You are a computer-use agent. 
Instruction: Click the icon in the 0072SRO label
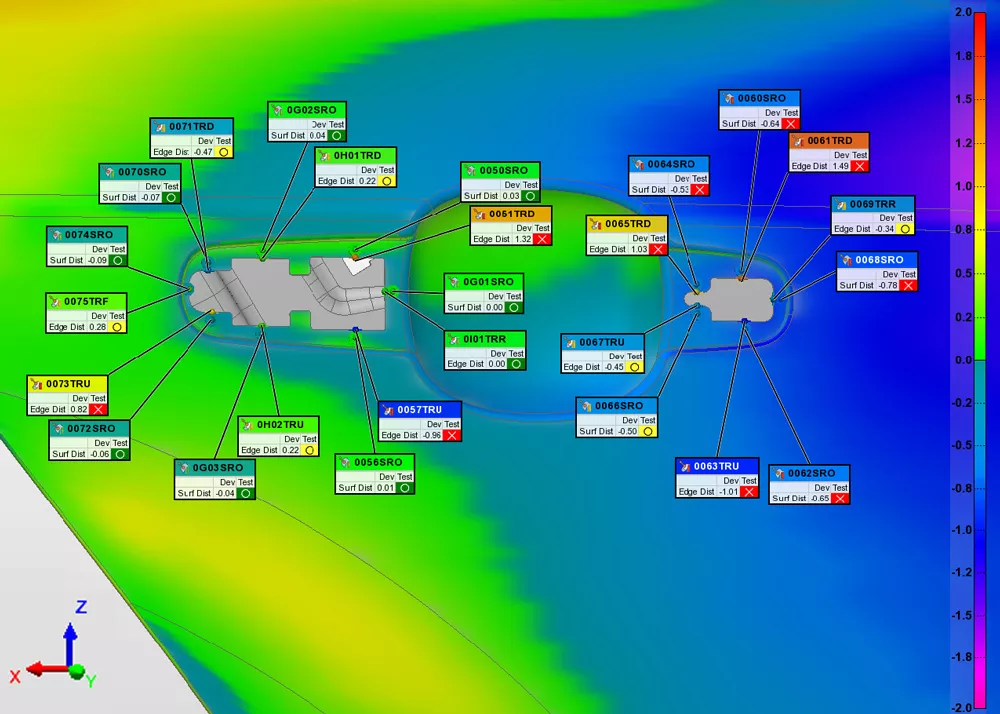point(59,428)
